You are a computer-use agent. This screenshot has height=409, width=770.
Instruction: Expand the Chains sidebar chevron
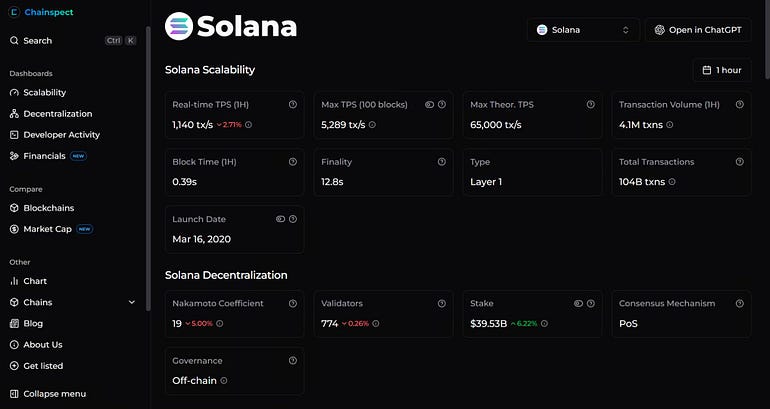point(132,302)
